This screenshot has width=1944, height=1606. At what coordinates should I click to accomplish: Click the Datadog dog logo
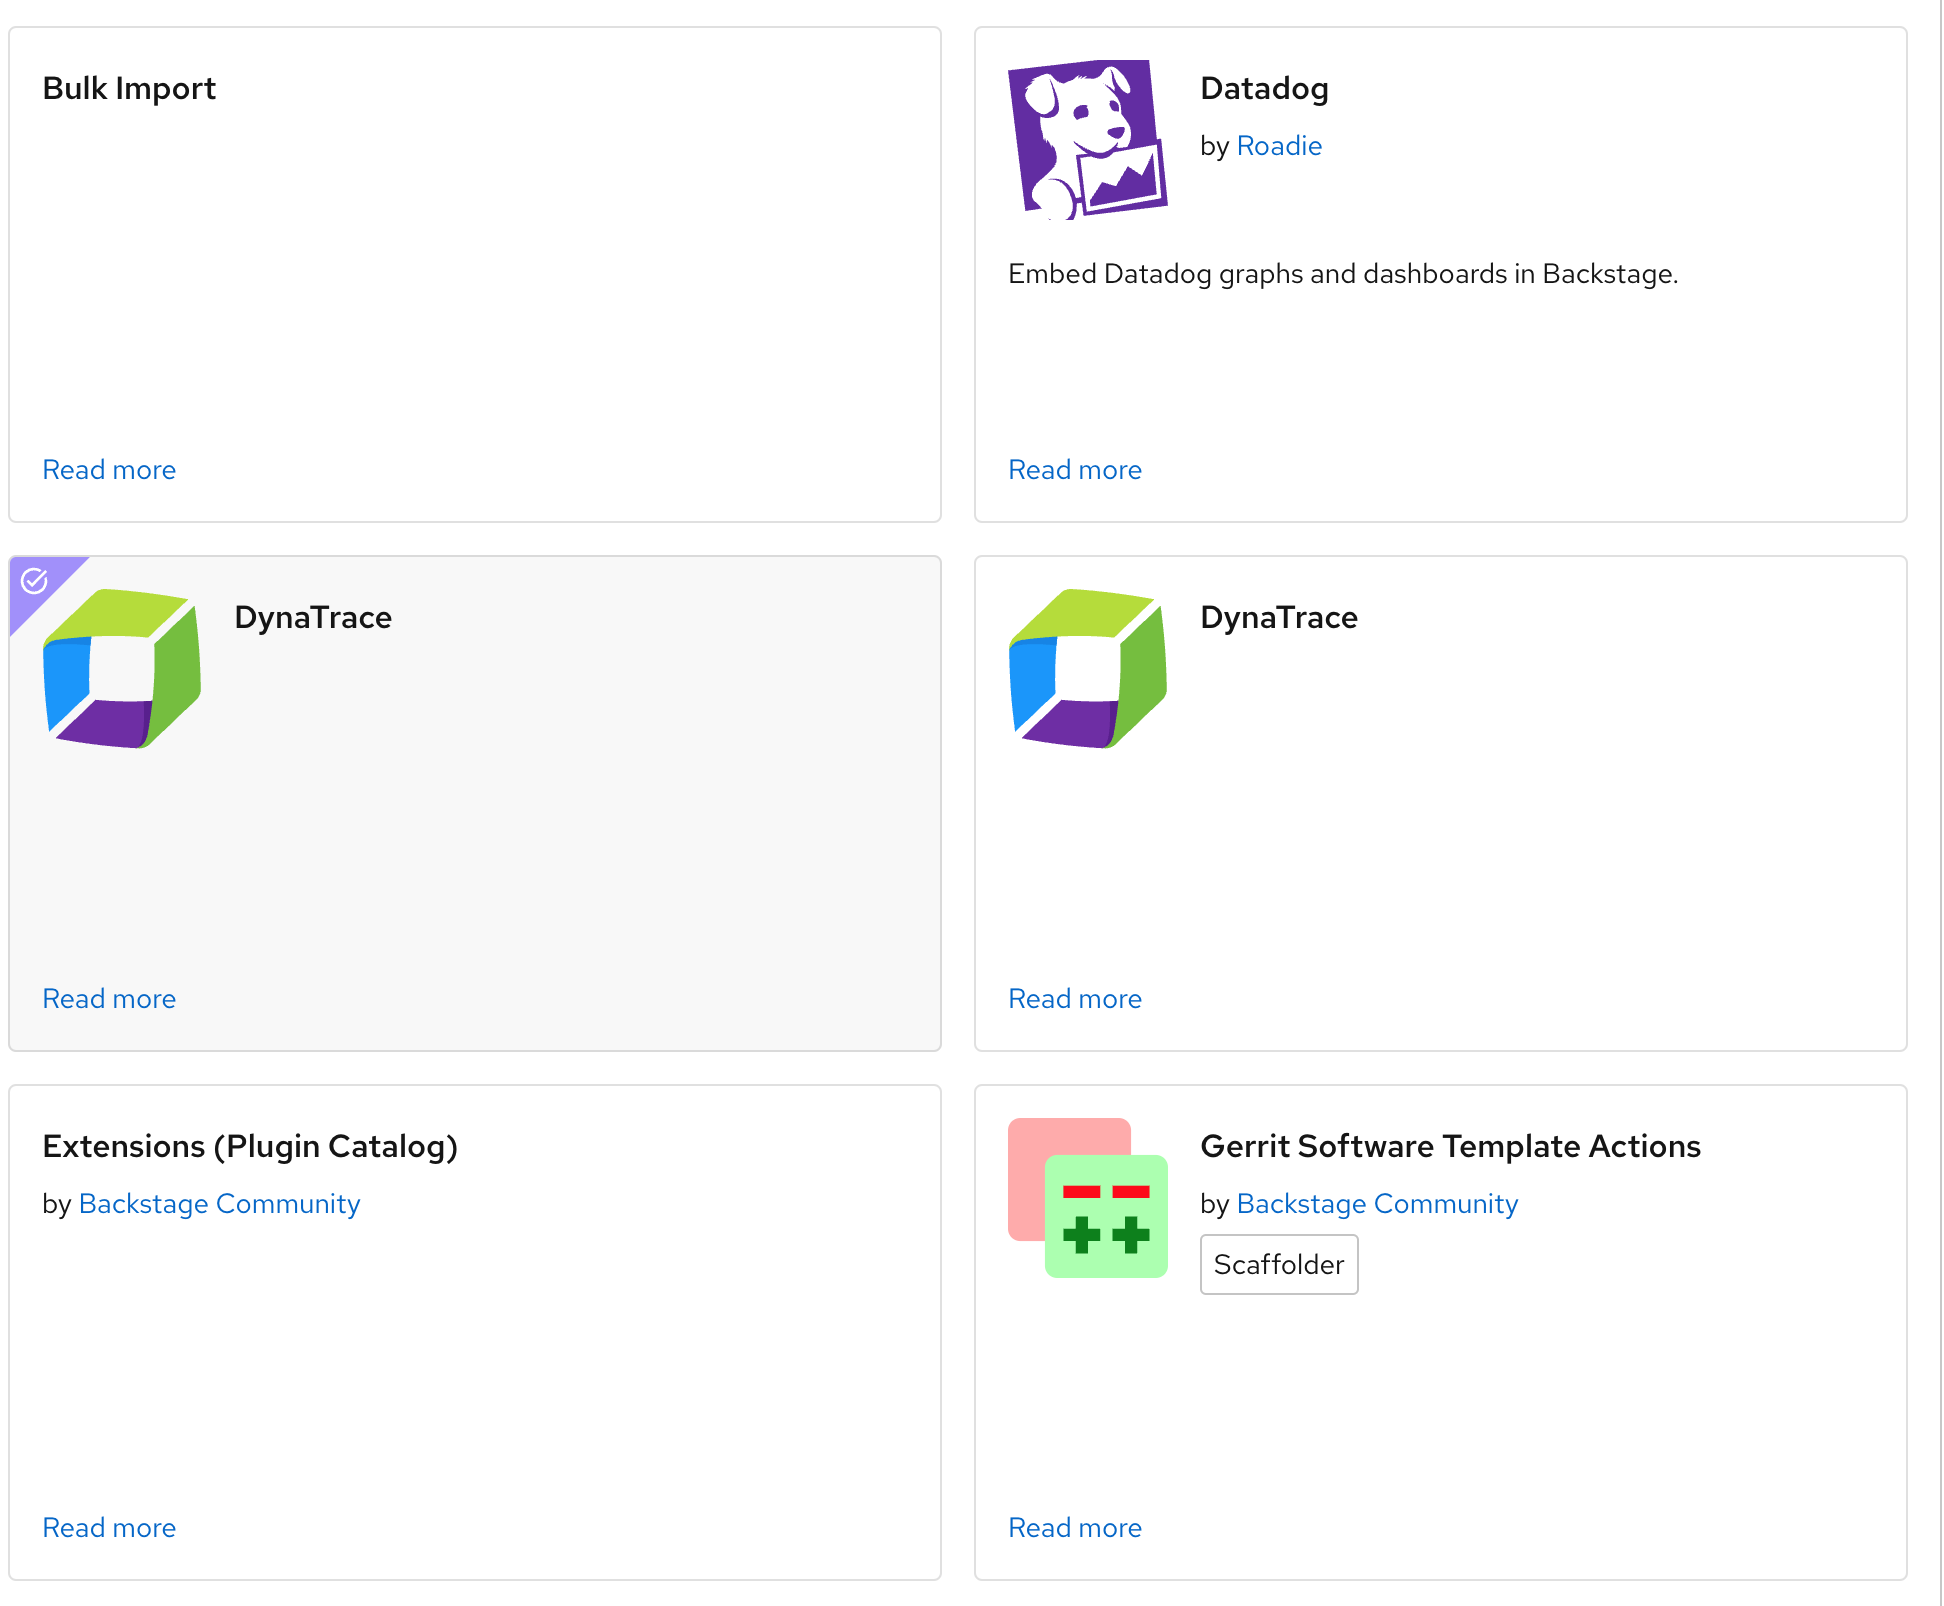1087,139
